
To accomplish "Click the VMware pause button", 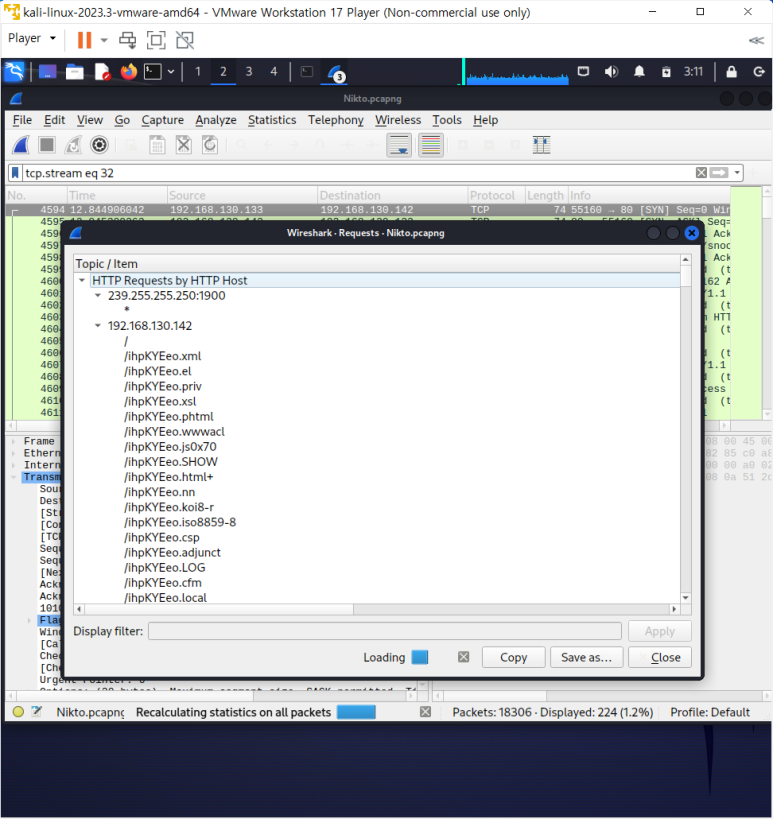I will tap(84, 40).
